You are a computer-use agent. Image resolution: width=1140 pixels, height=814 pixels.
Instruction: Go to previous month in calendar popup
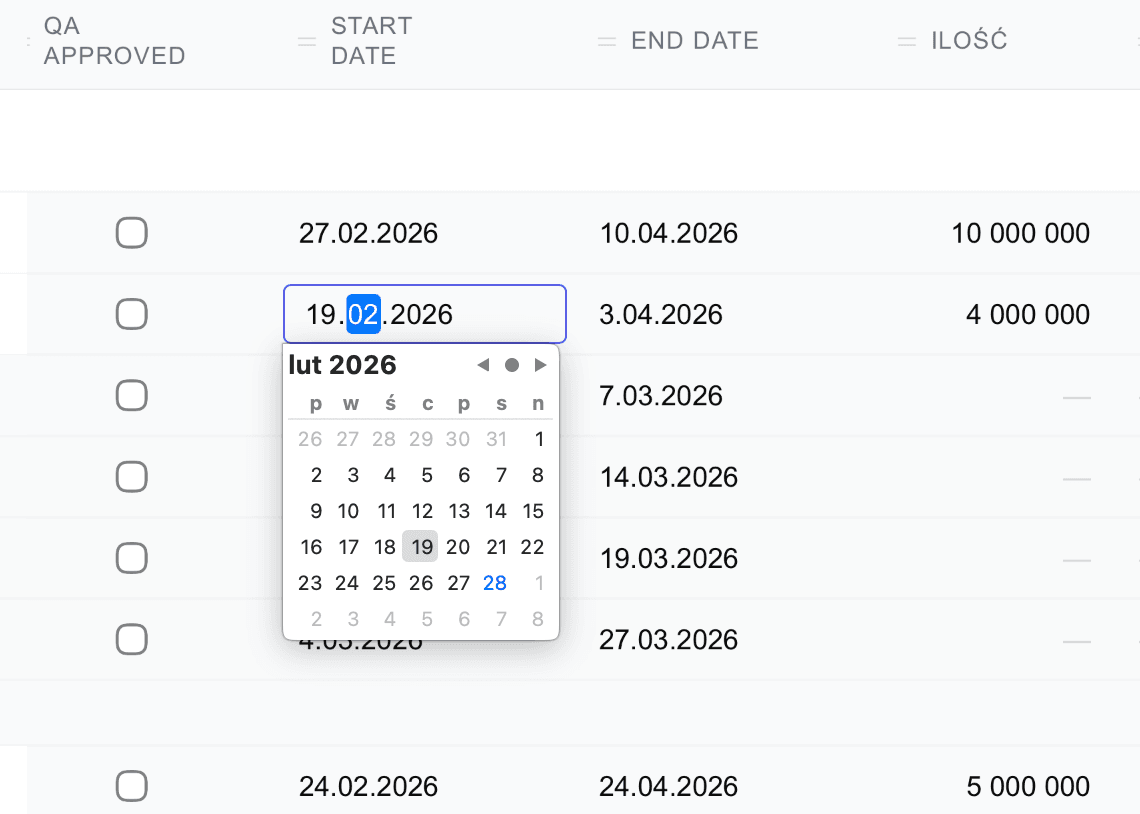[484, 365]
